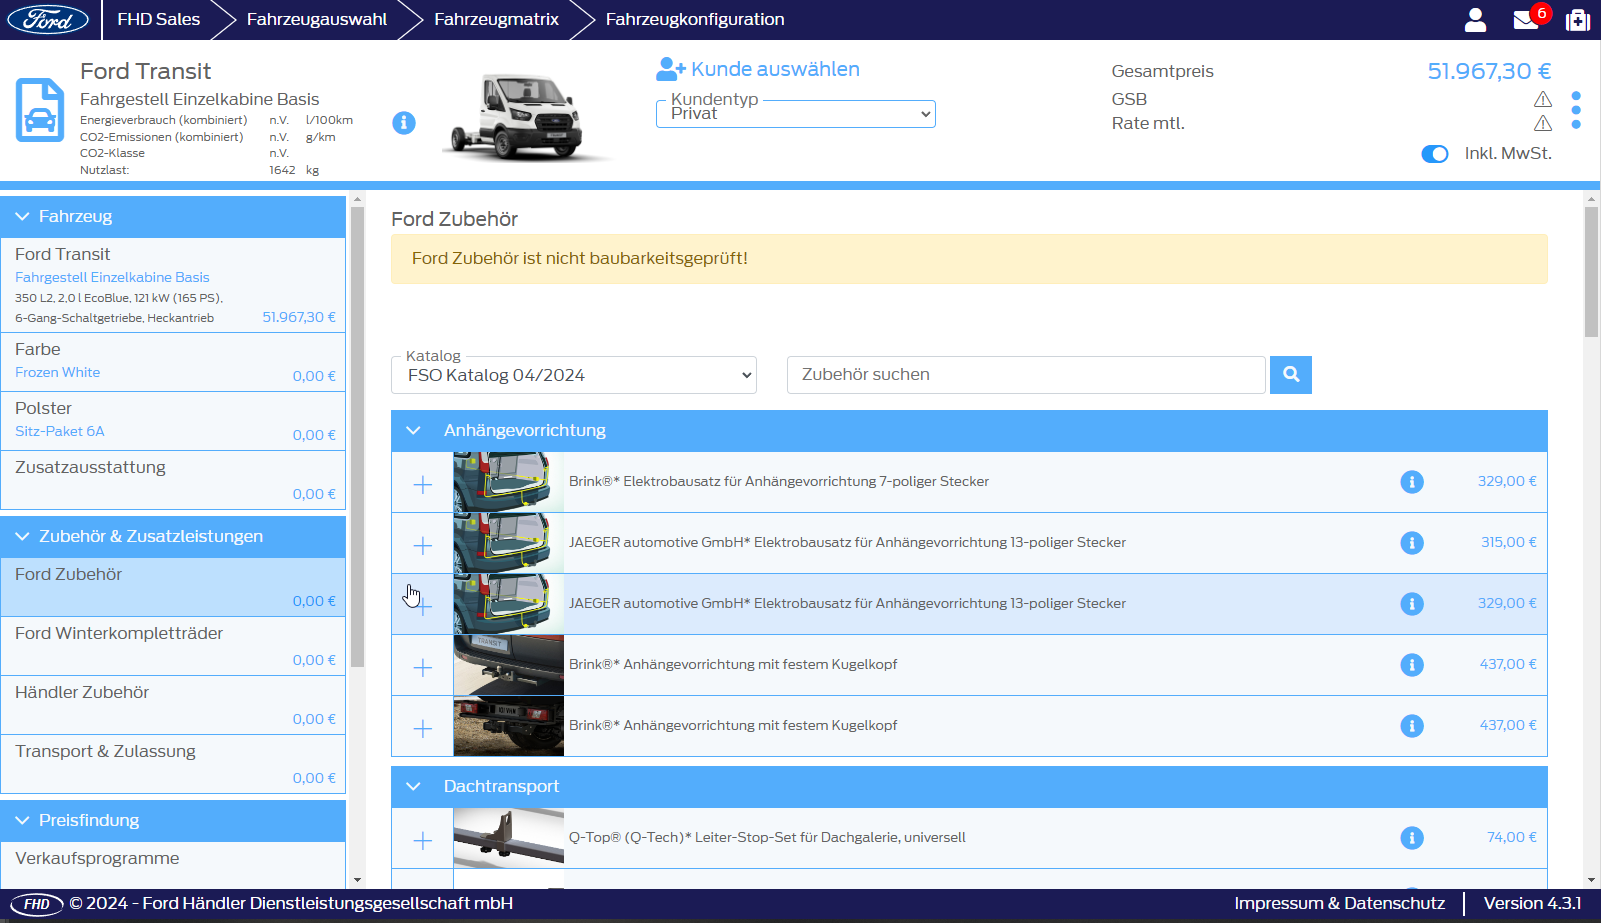Screen dimensions: 1601x923
Task: Show info for first Brink Anhängevorrichtung Kugelkopf
Action: tap(1412, 665)
